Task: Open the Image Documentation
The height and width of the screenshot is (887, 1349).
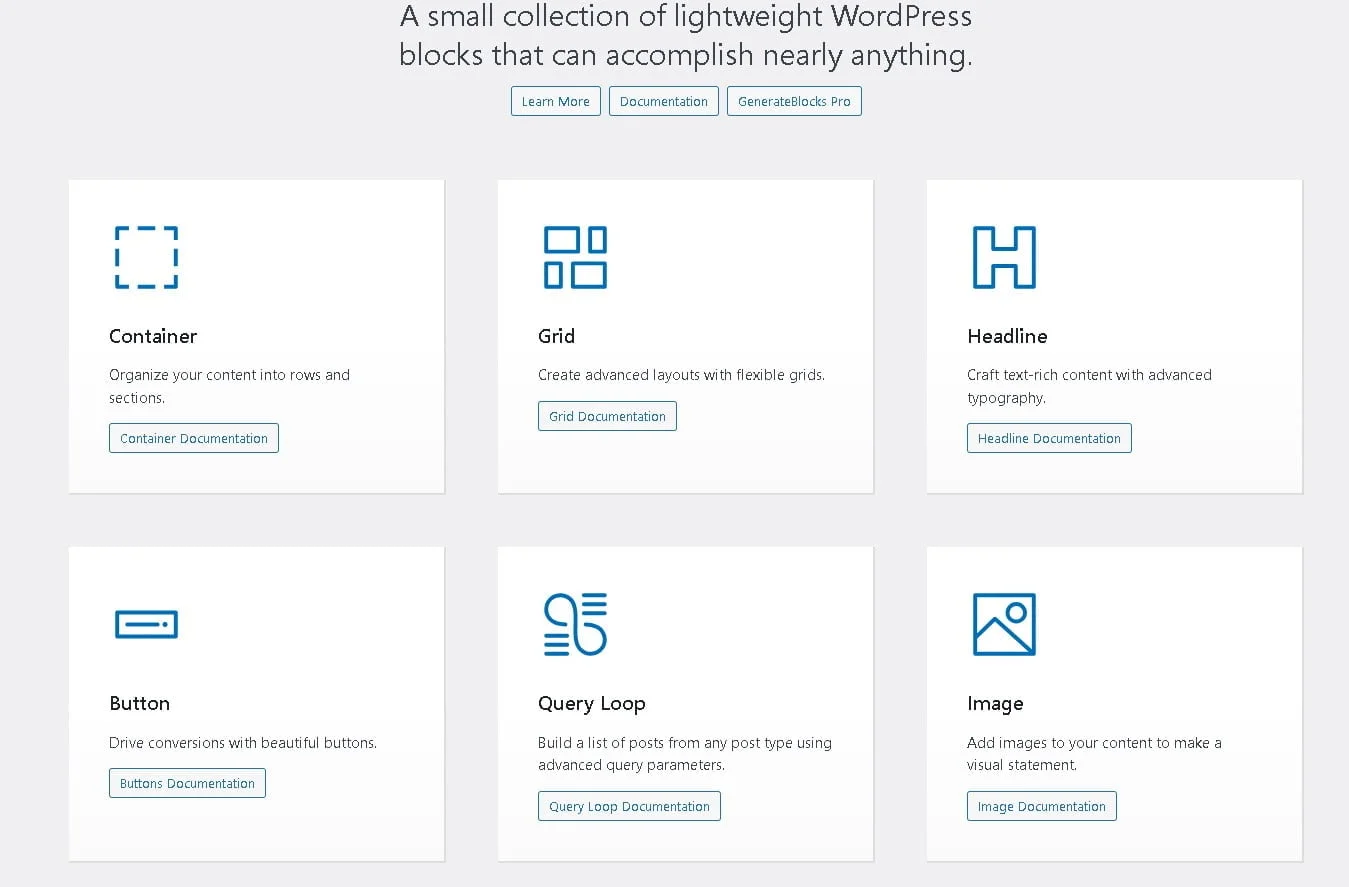Action: click(x=1041, y=805)
